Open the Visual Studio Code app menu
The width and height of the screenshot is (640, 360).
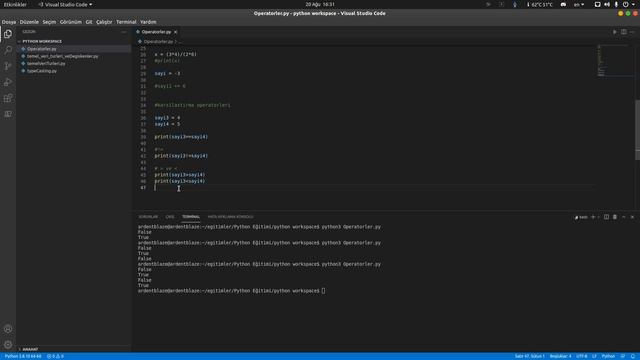[65, 4]
